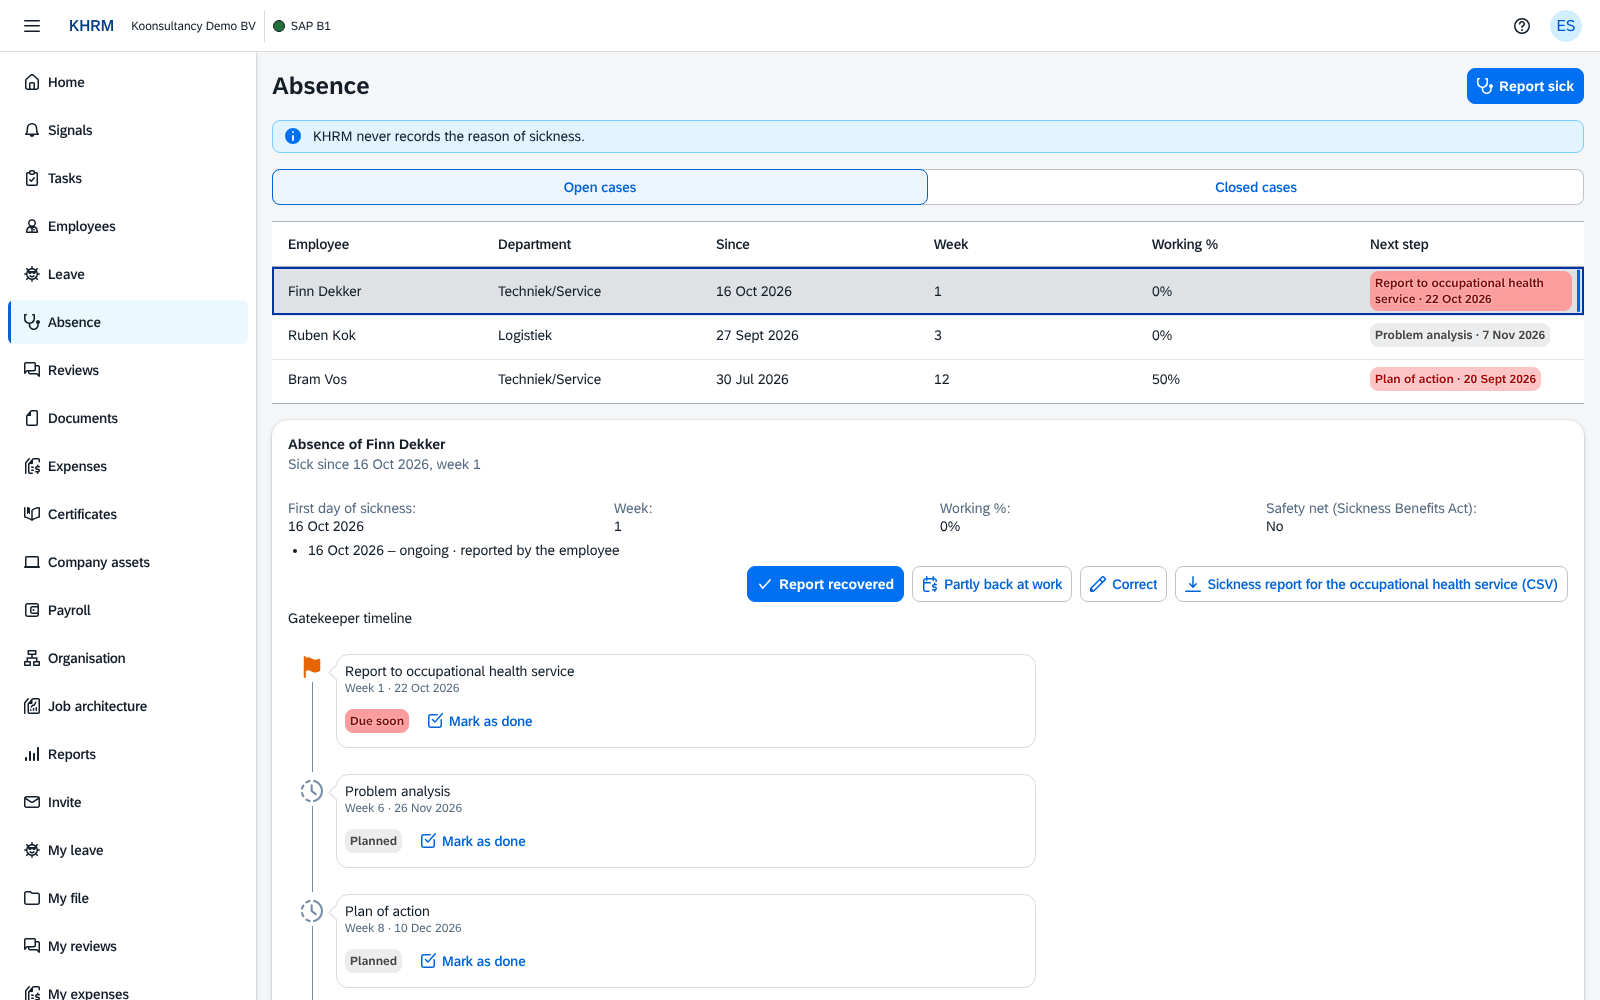Open the hamburger navigation menu
The width and height of the screenshot is (1600, 1000).
32,26
